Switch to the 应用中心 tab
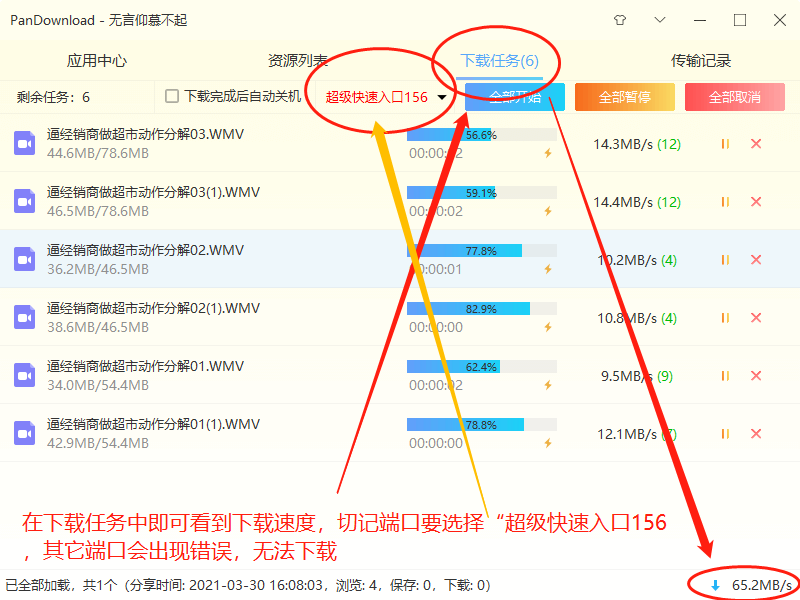Viewport: 800px width, 600px height. 97,60
